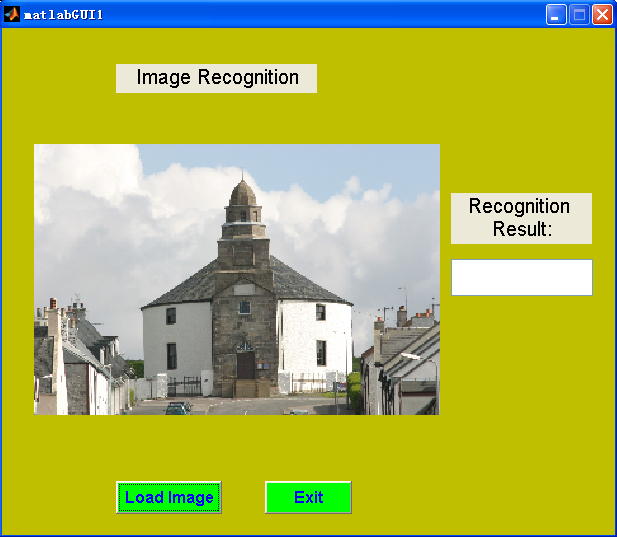
Task: Click the "matlabGUI1" window title text
Action: tap(64, 15)
